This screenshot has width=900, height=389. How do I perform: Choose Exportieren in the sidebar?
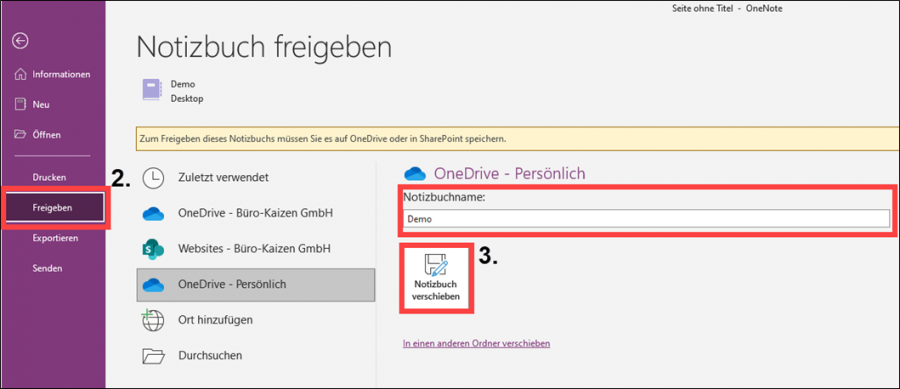click(x=53, y=238)
